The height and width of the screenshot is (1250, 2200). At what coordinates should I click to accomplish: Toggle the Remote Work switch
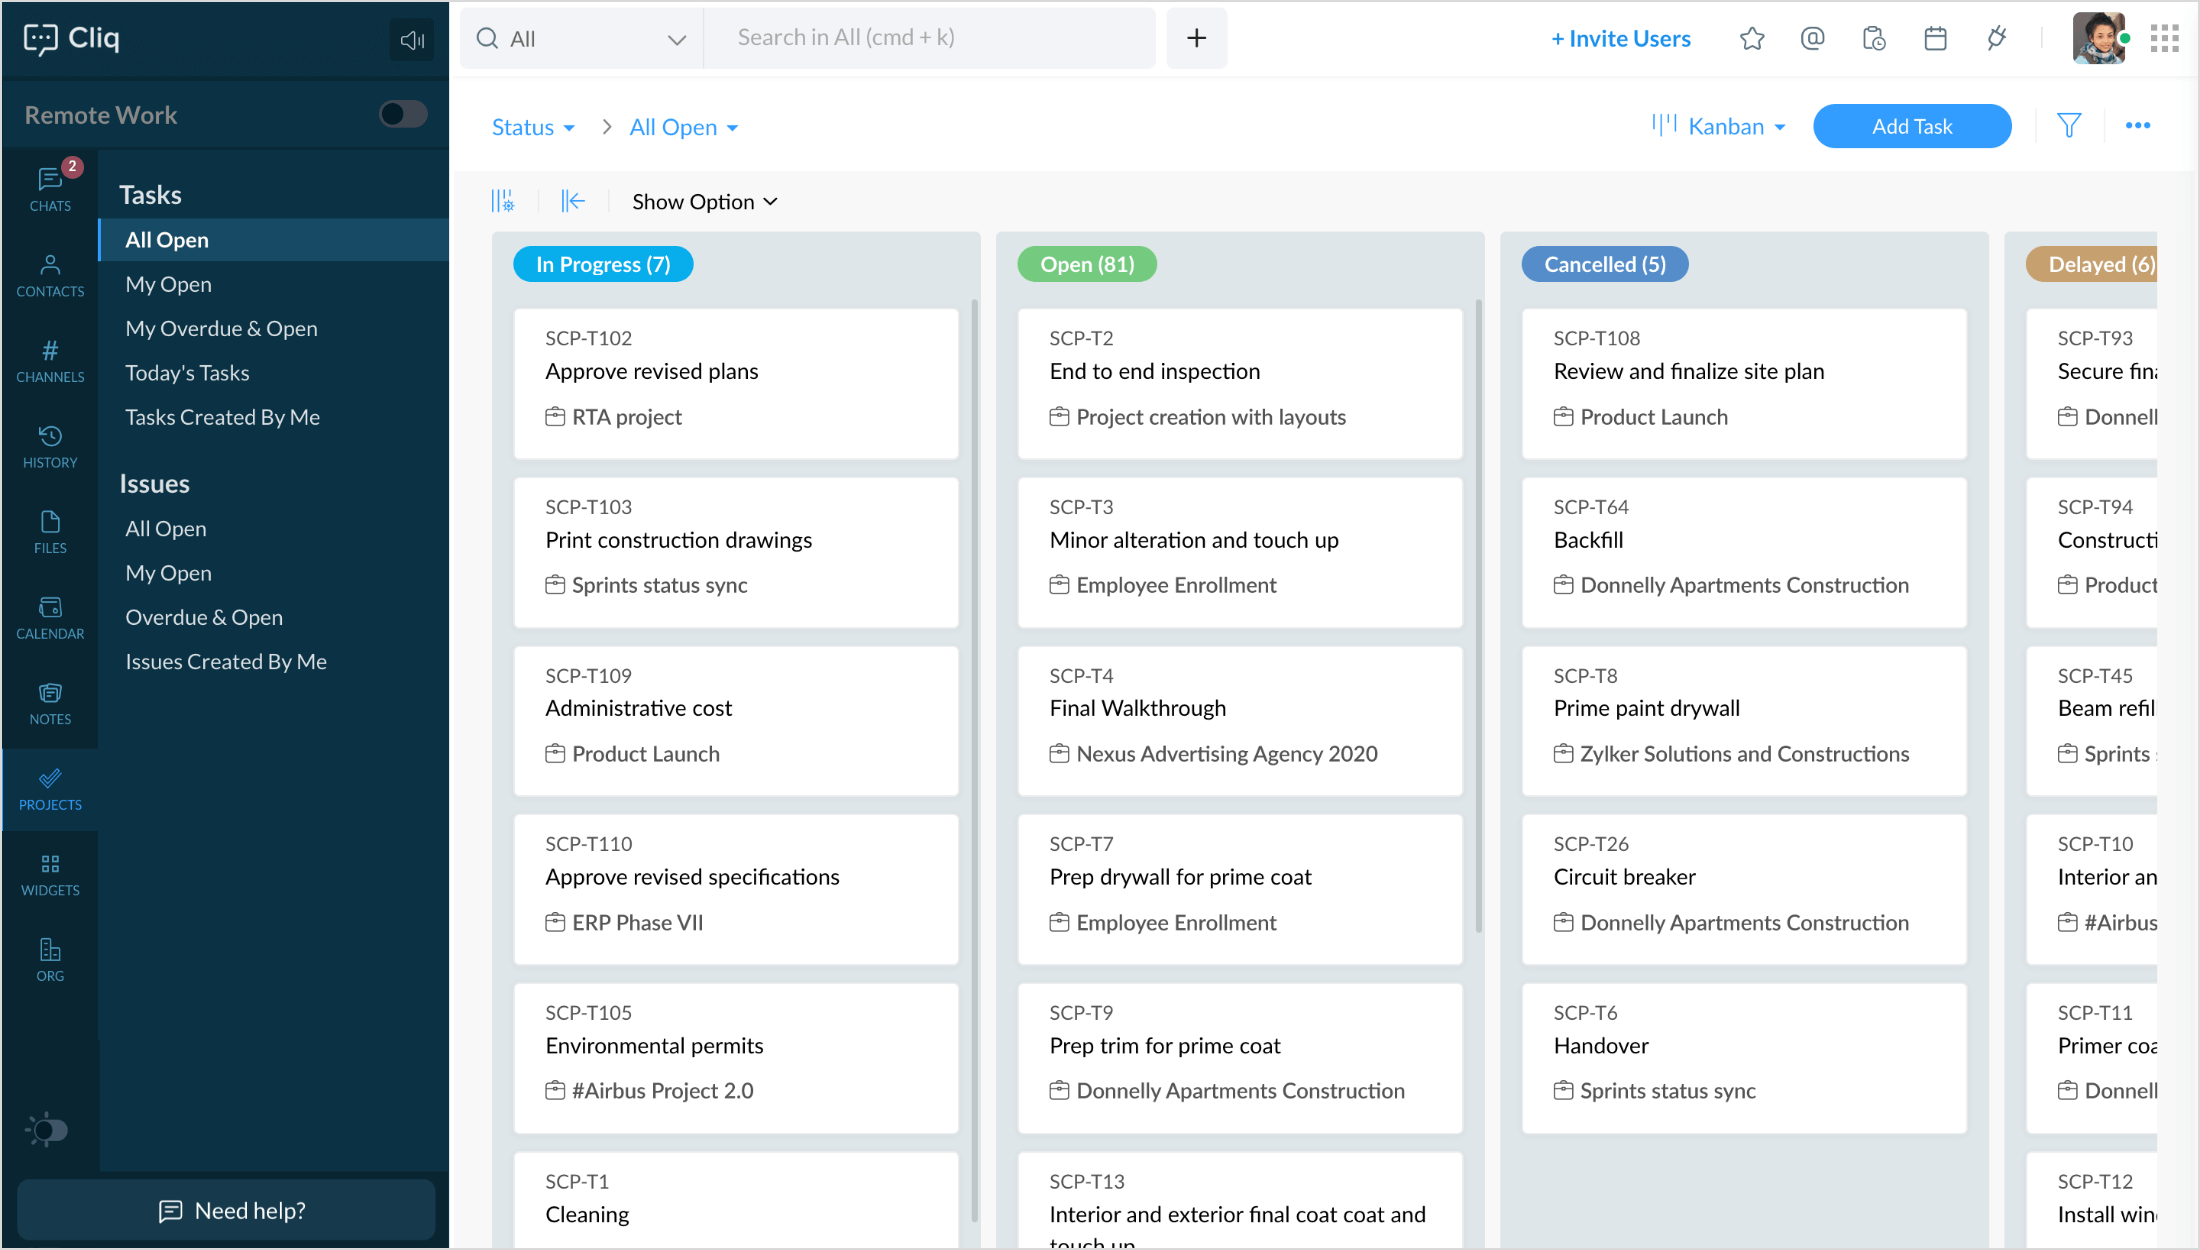(403, 114)
